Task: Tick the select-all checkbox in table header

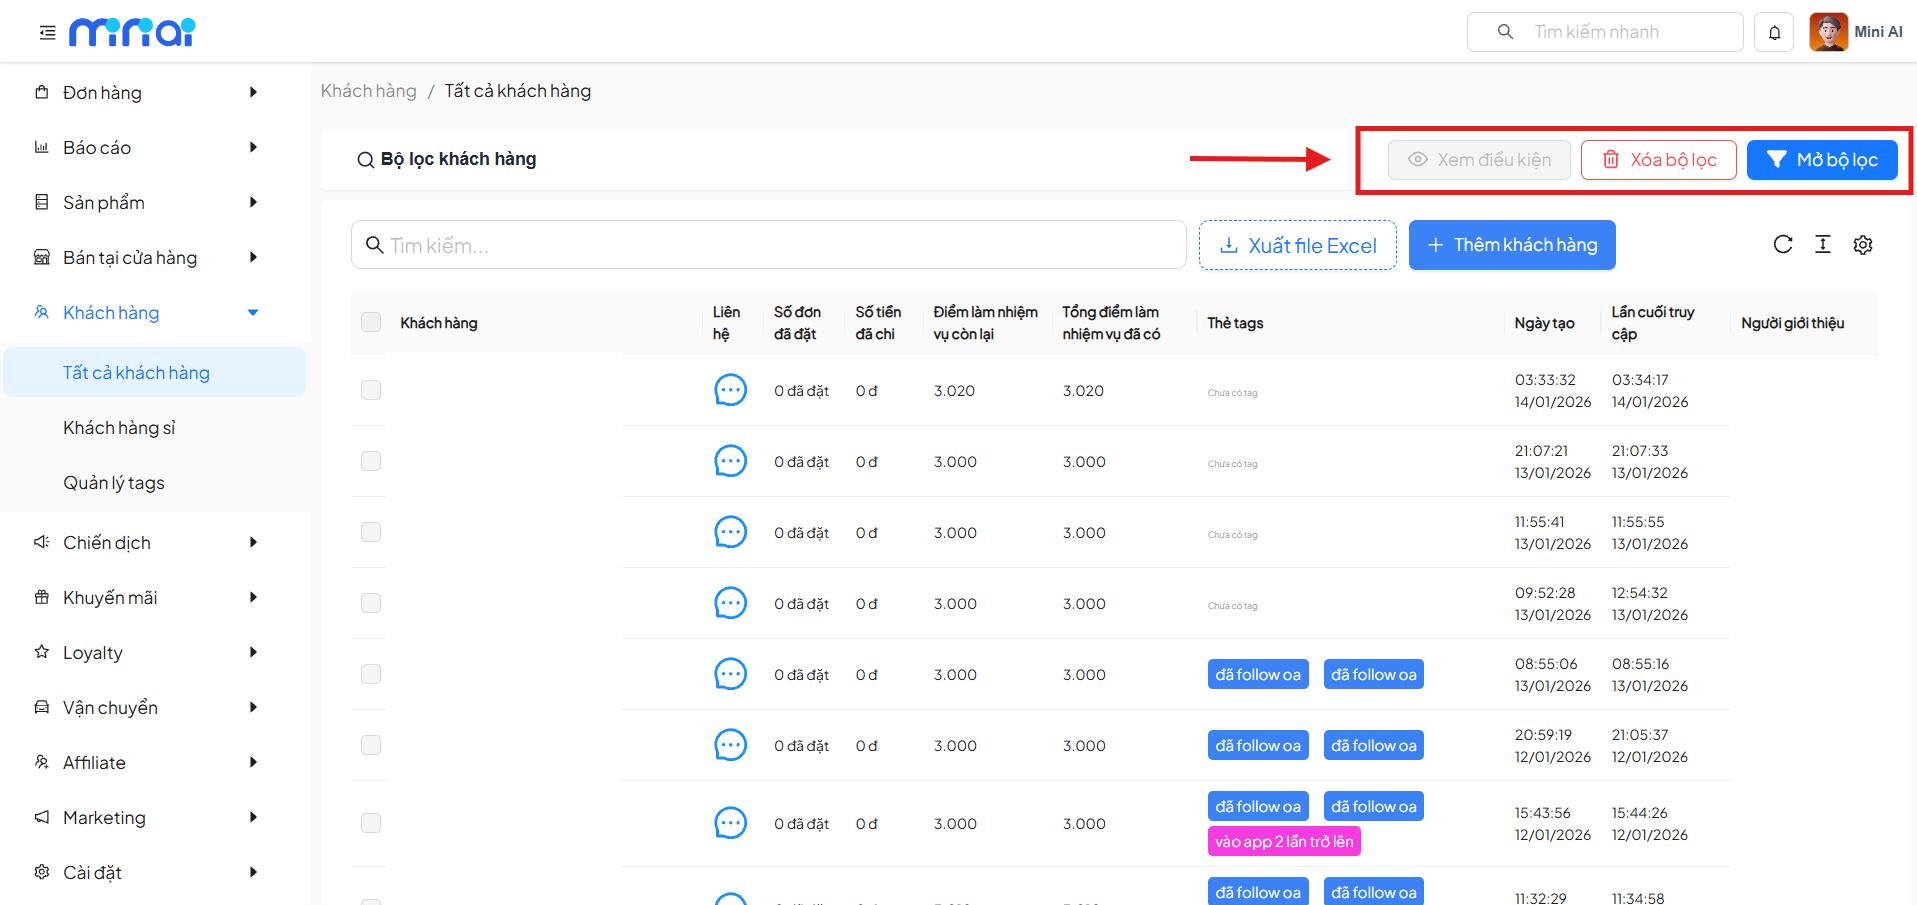Action: (x=371, y=322)
